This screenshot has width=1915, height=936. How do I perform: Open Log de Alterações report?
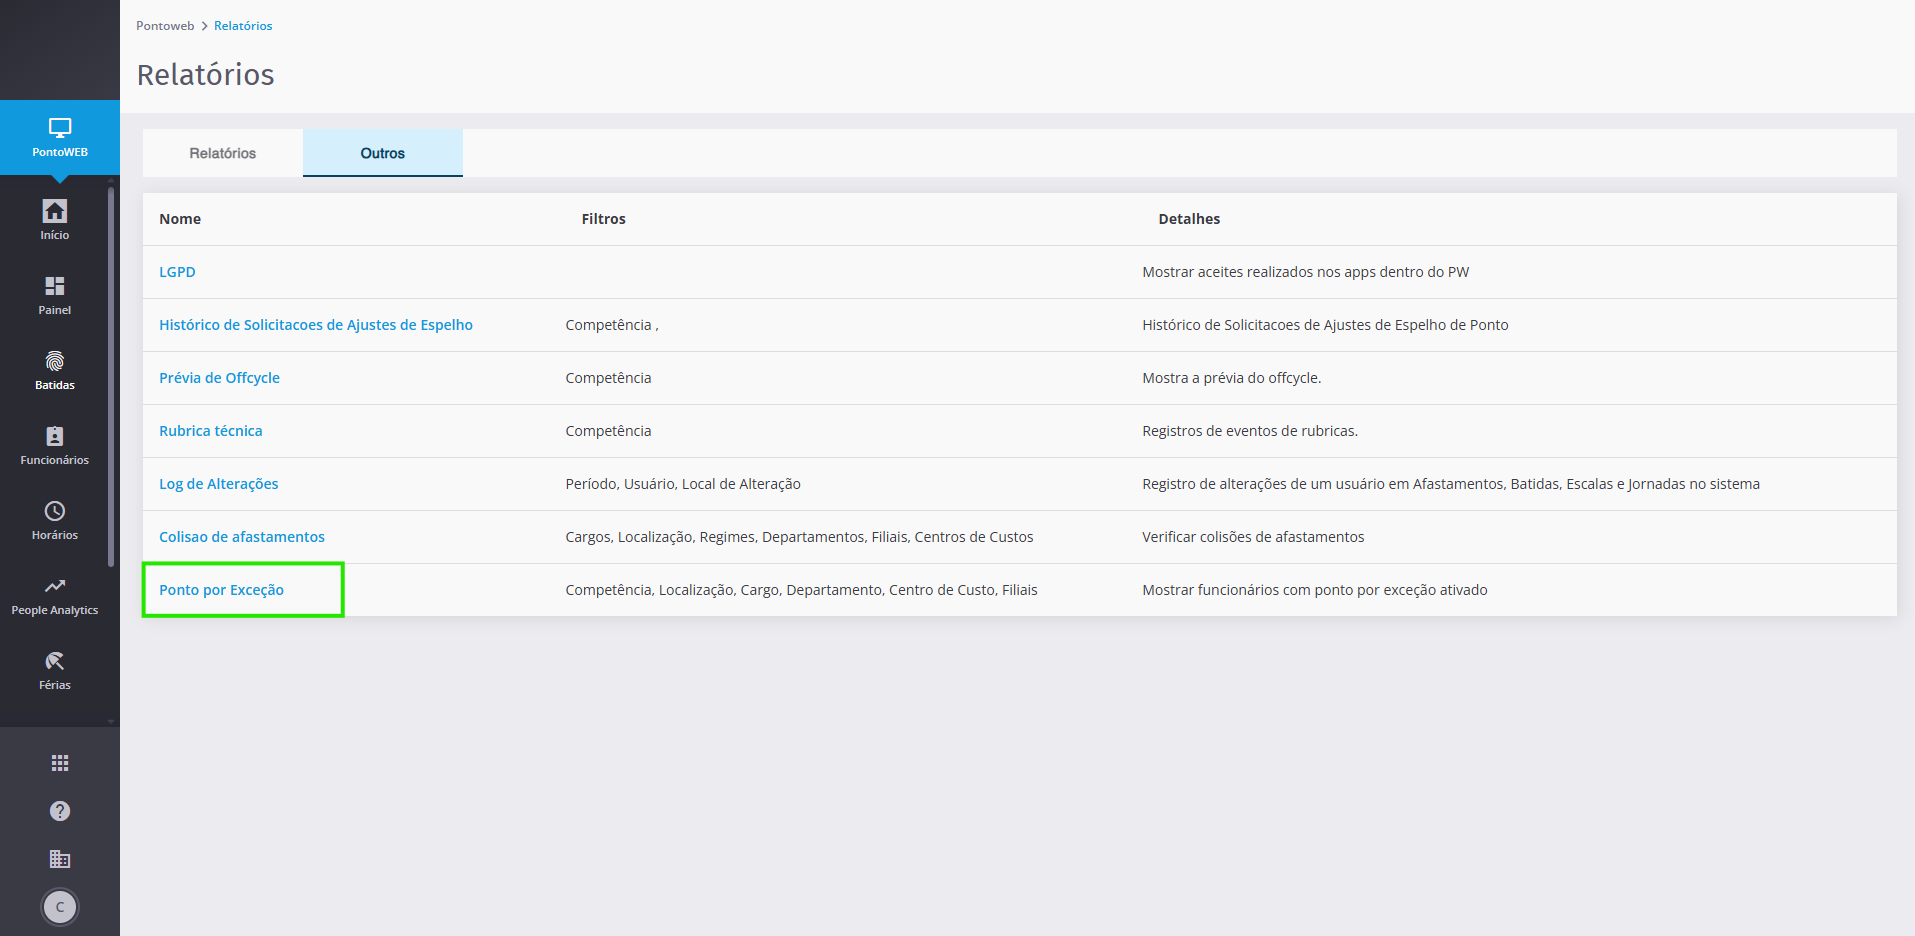click(x=219, y=484)
